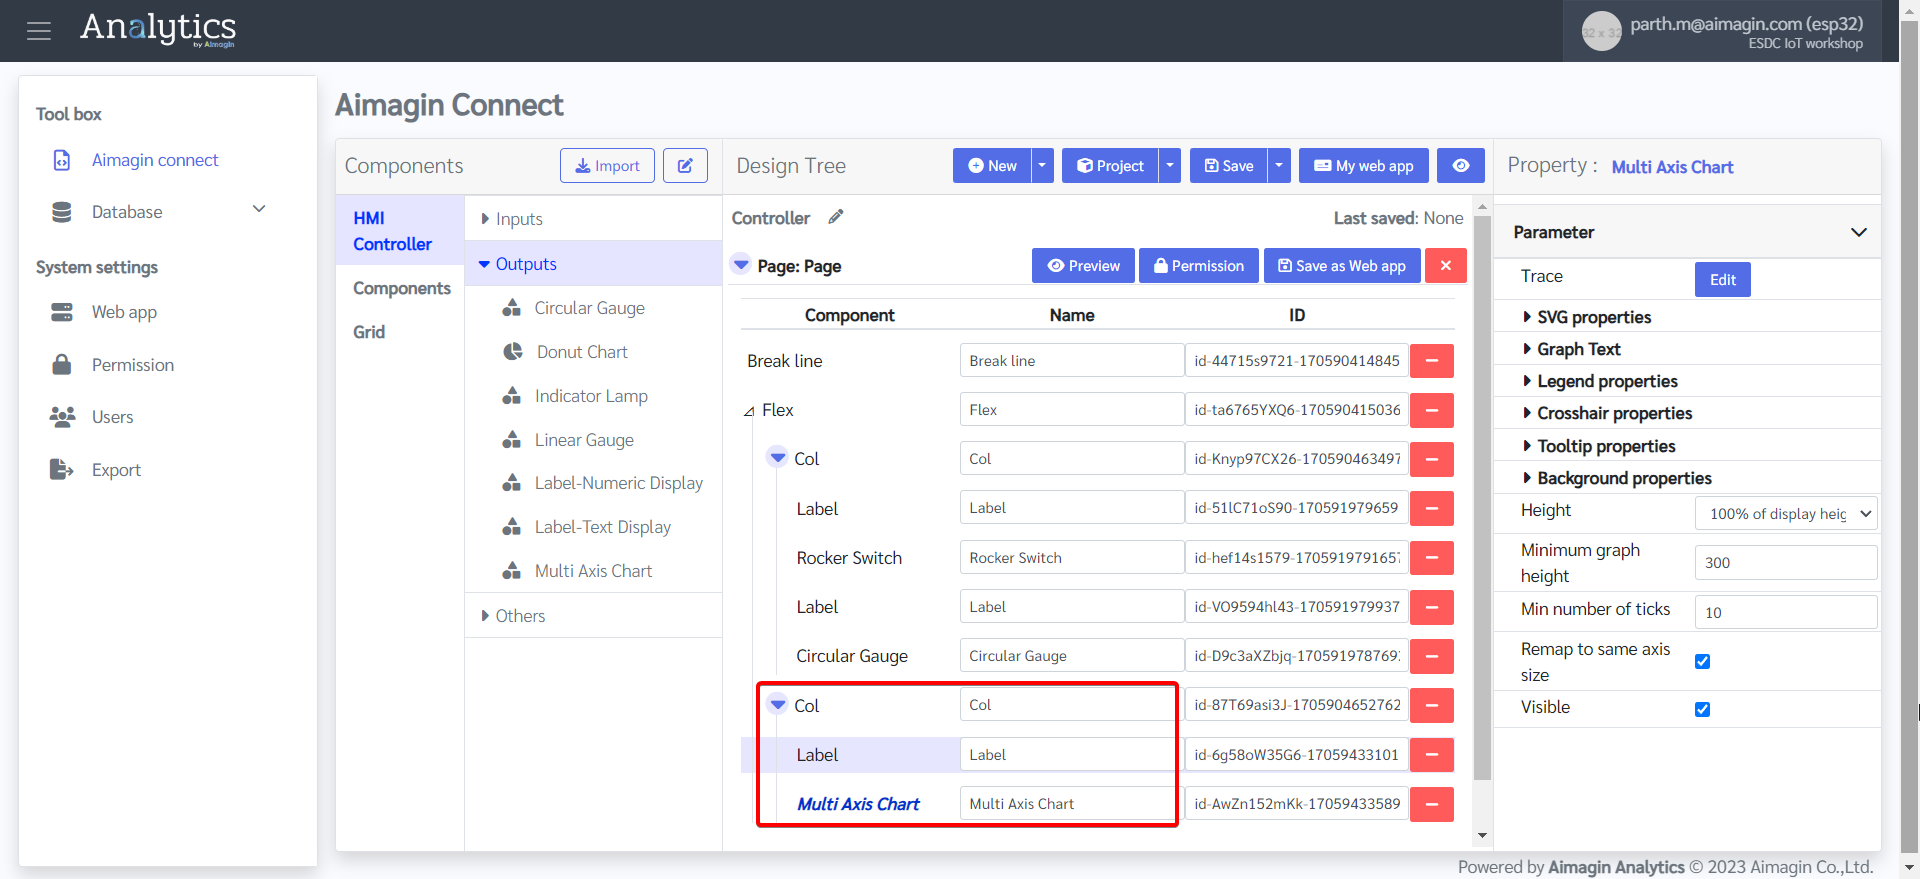1920x879 pixels.
Task: Click the Import button
Action: [x=607, y=166]
